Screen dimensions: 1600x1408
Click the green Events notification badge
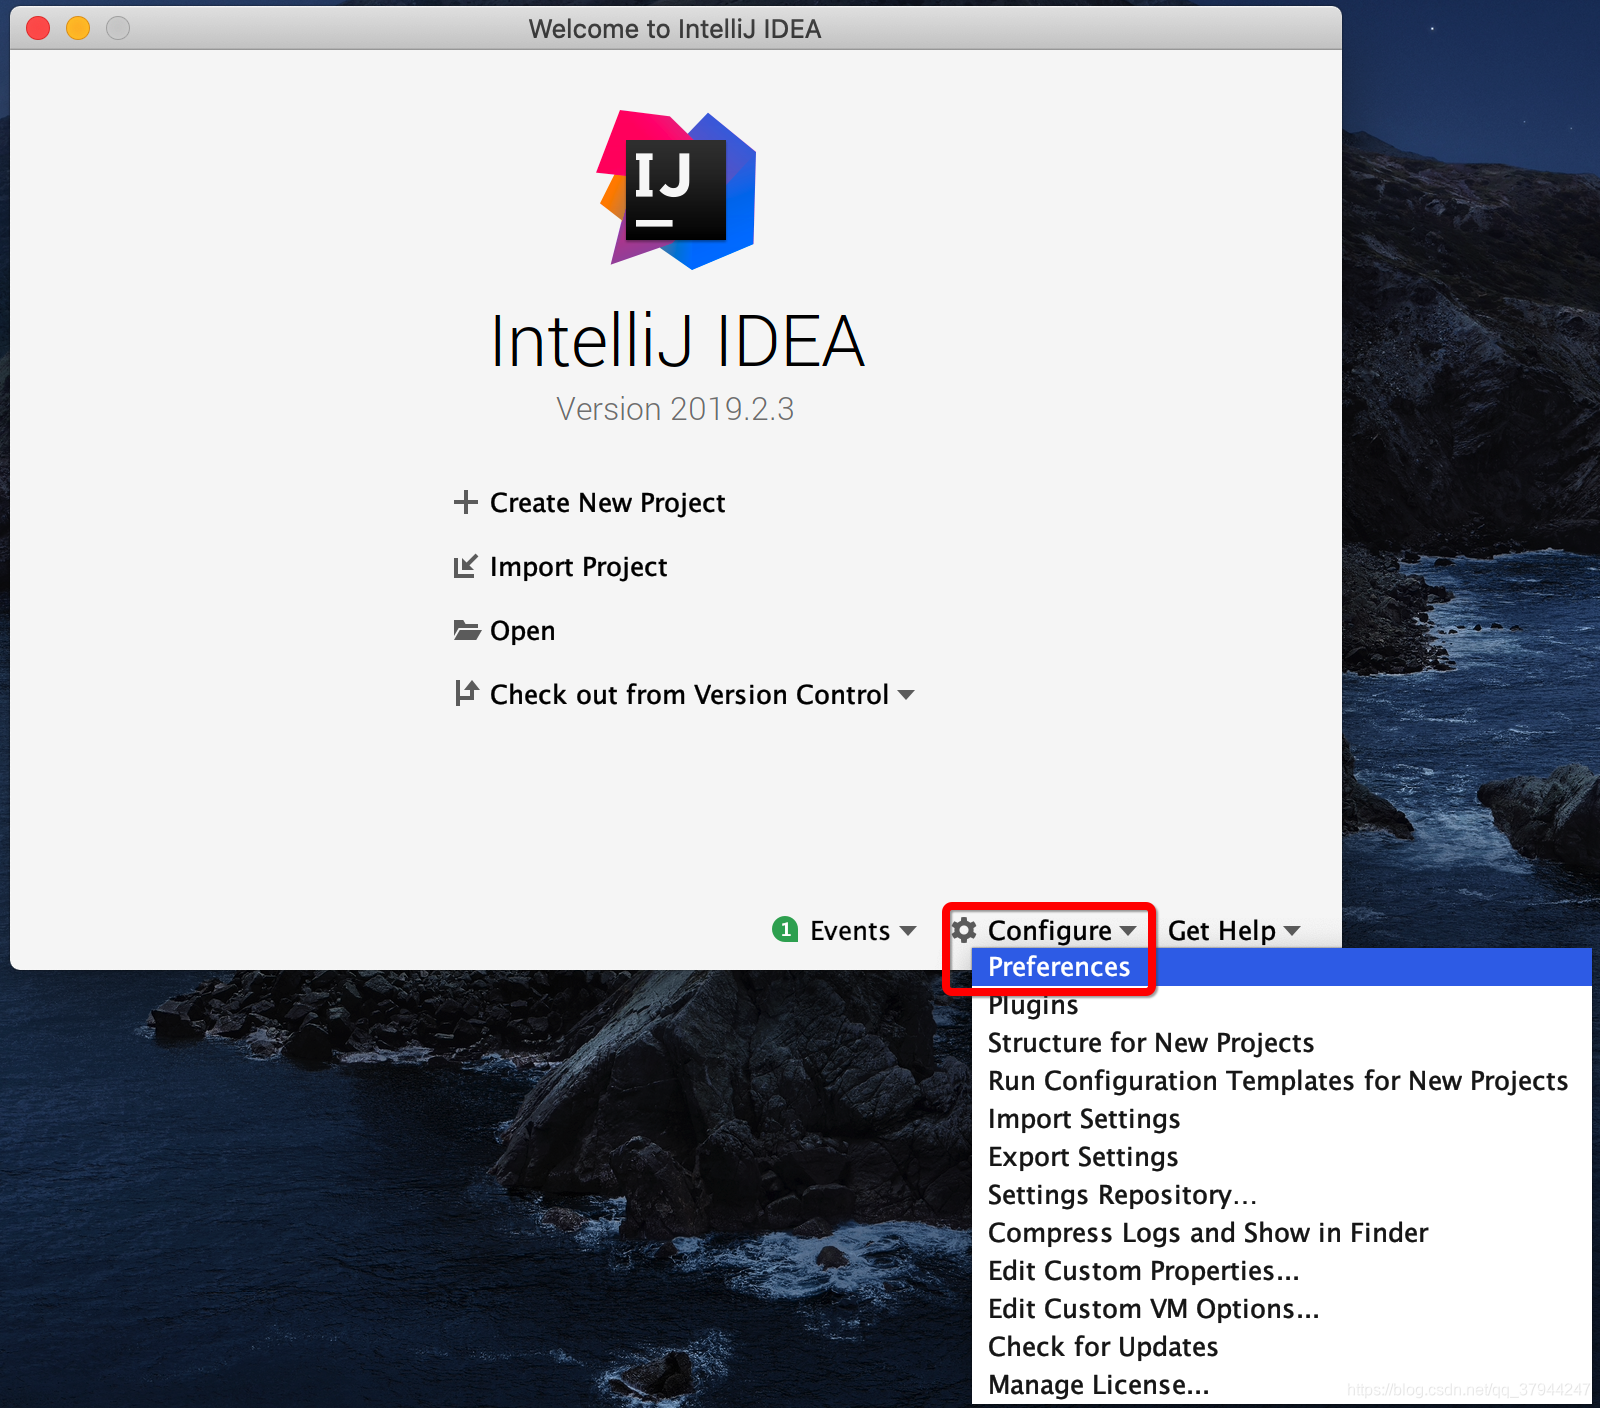(x=785, y=929)
